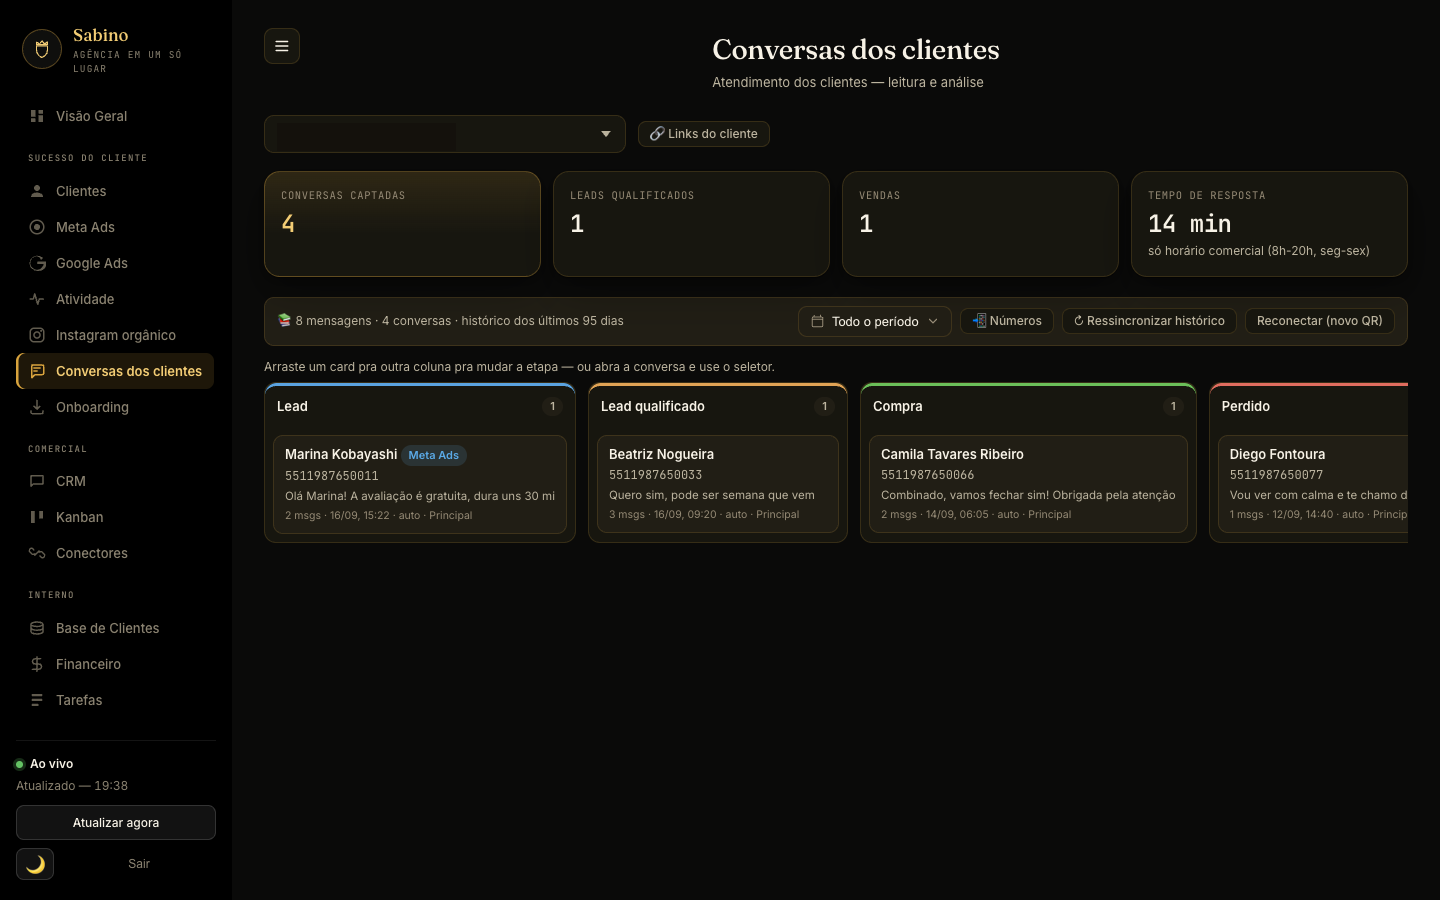Open the client selector dropdown
This screenshot has height=900, width=1440.
pos(445,134)
